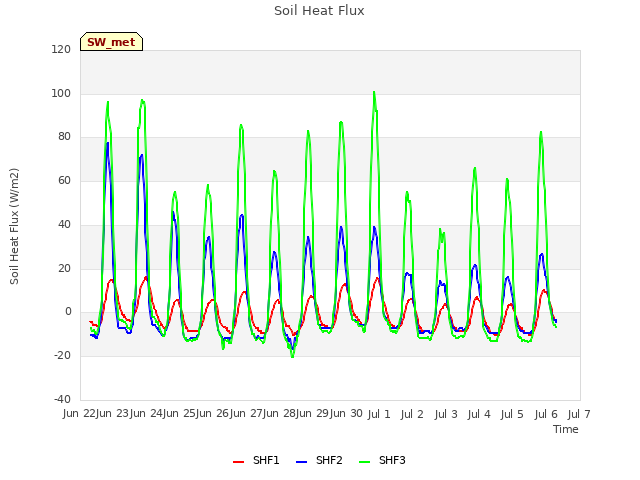The width and height of the screenshot is (640, 480).
Task: Click the 120 y-axis tick label
Action: [x=61, y=49]
